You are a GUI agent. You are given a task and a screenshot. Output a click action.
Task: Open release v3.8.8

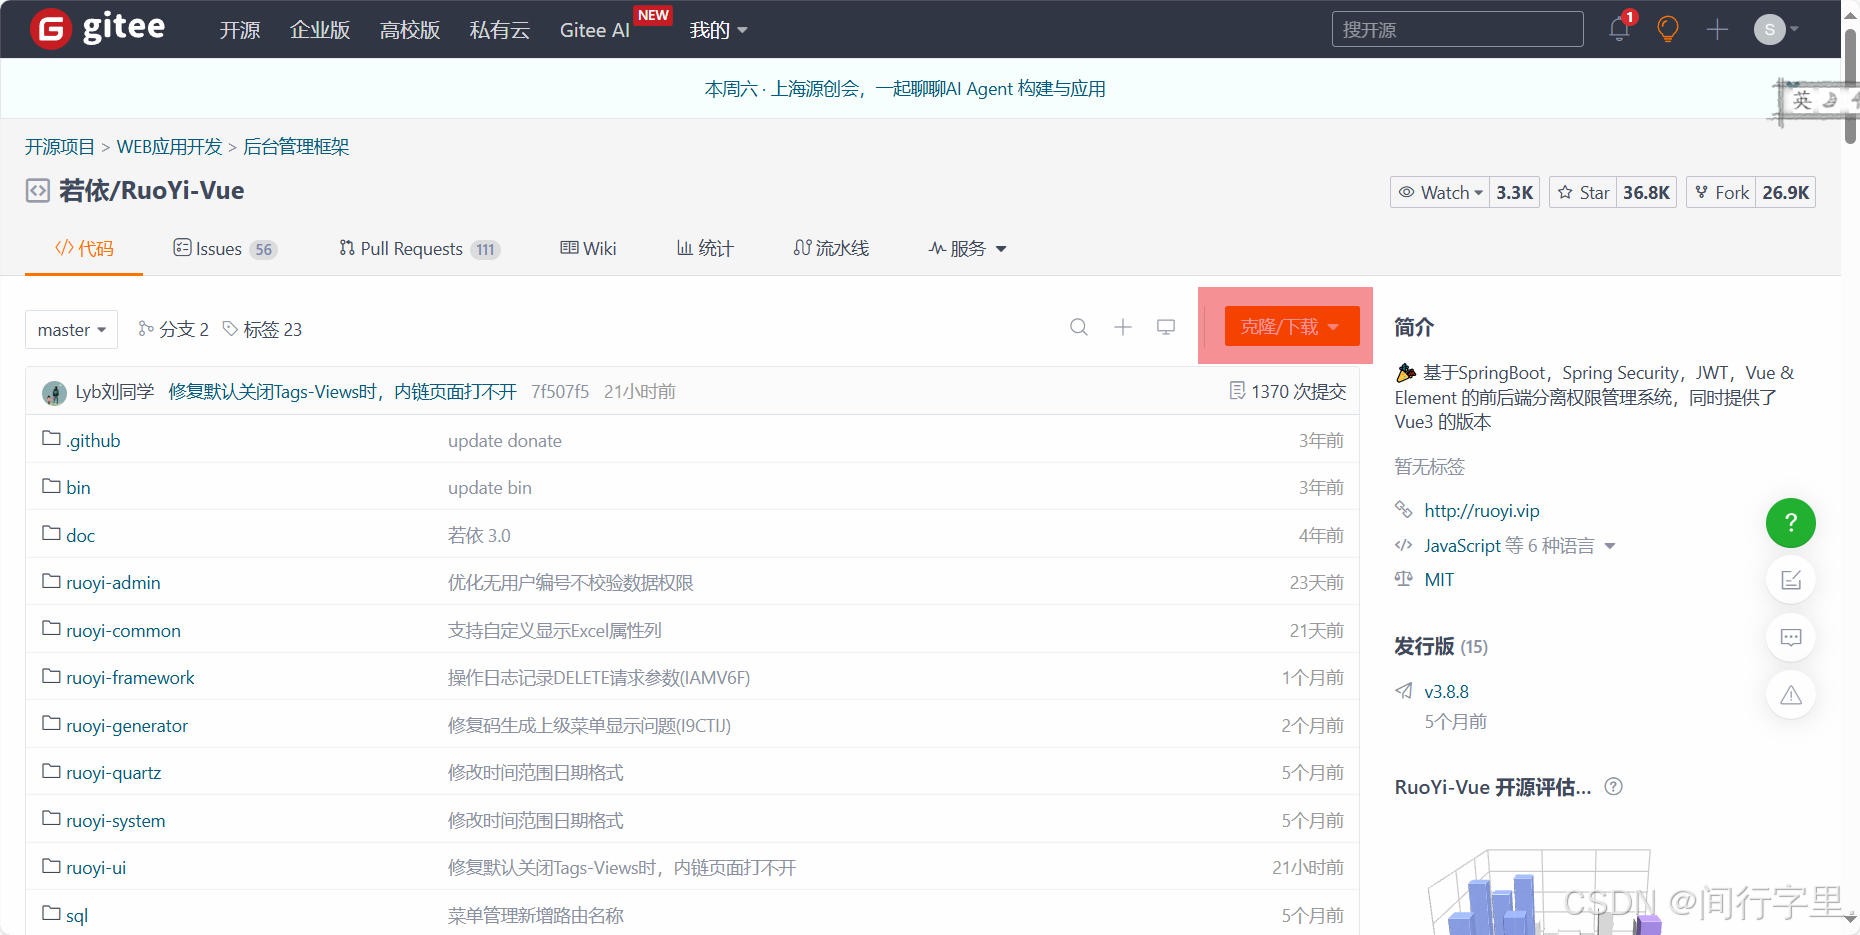point(1446,691)
